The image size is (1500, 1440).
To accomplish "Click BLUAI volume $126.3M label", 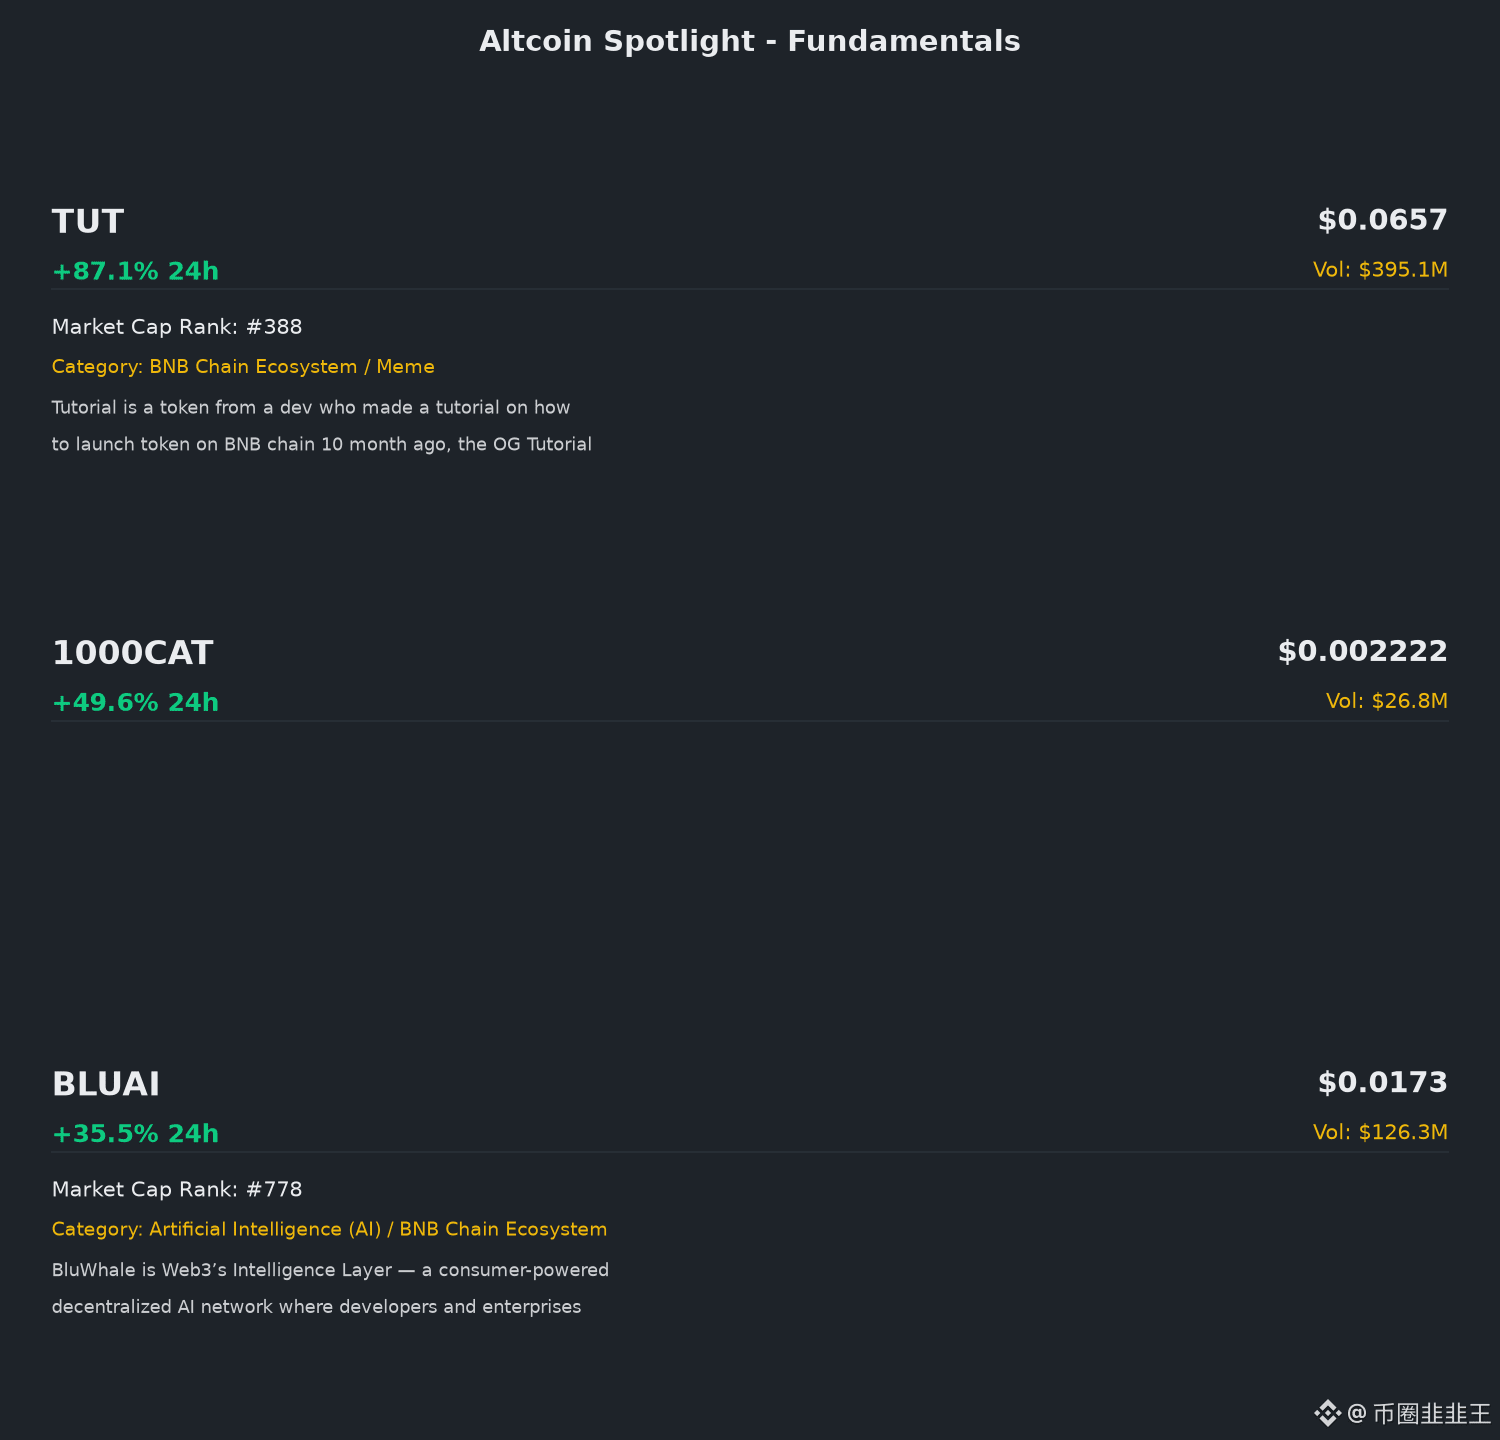I will [x=1380, y=1132].
